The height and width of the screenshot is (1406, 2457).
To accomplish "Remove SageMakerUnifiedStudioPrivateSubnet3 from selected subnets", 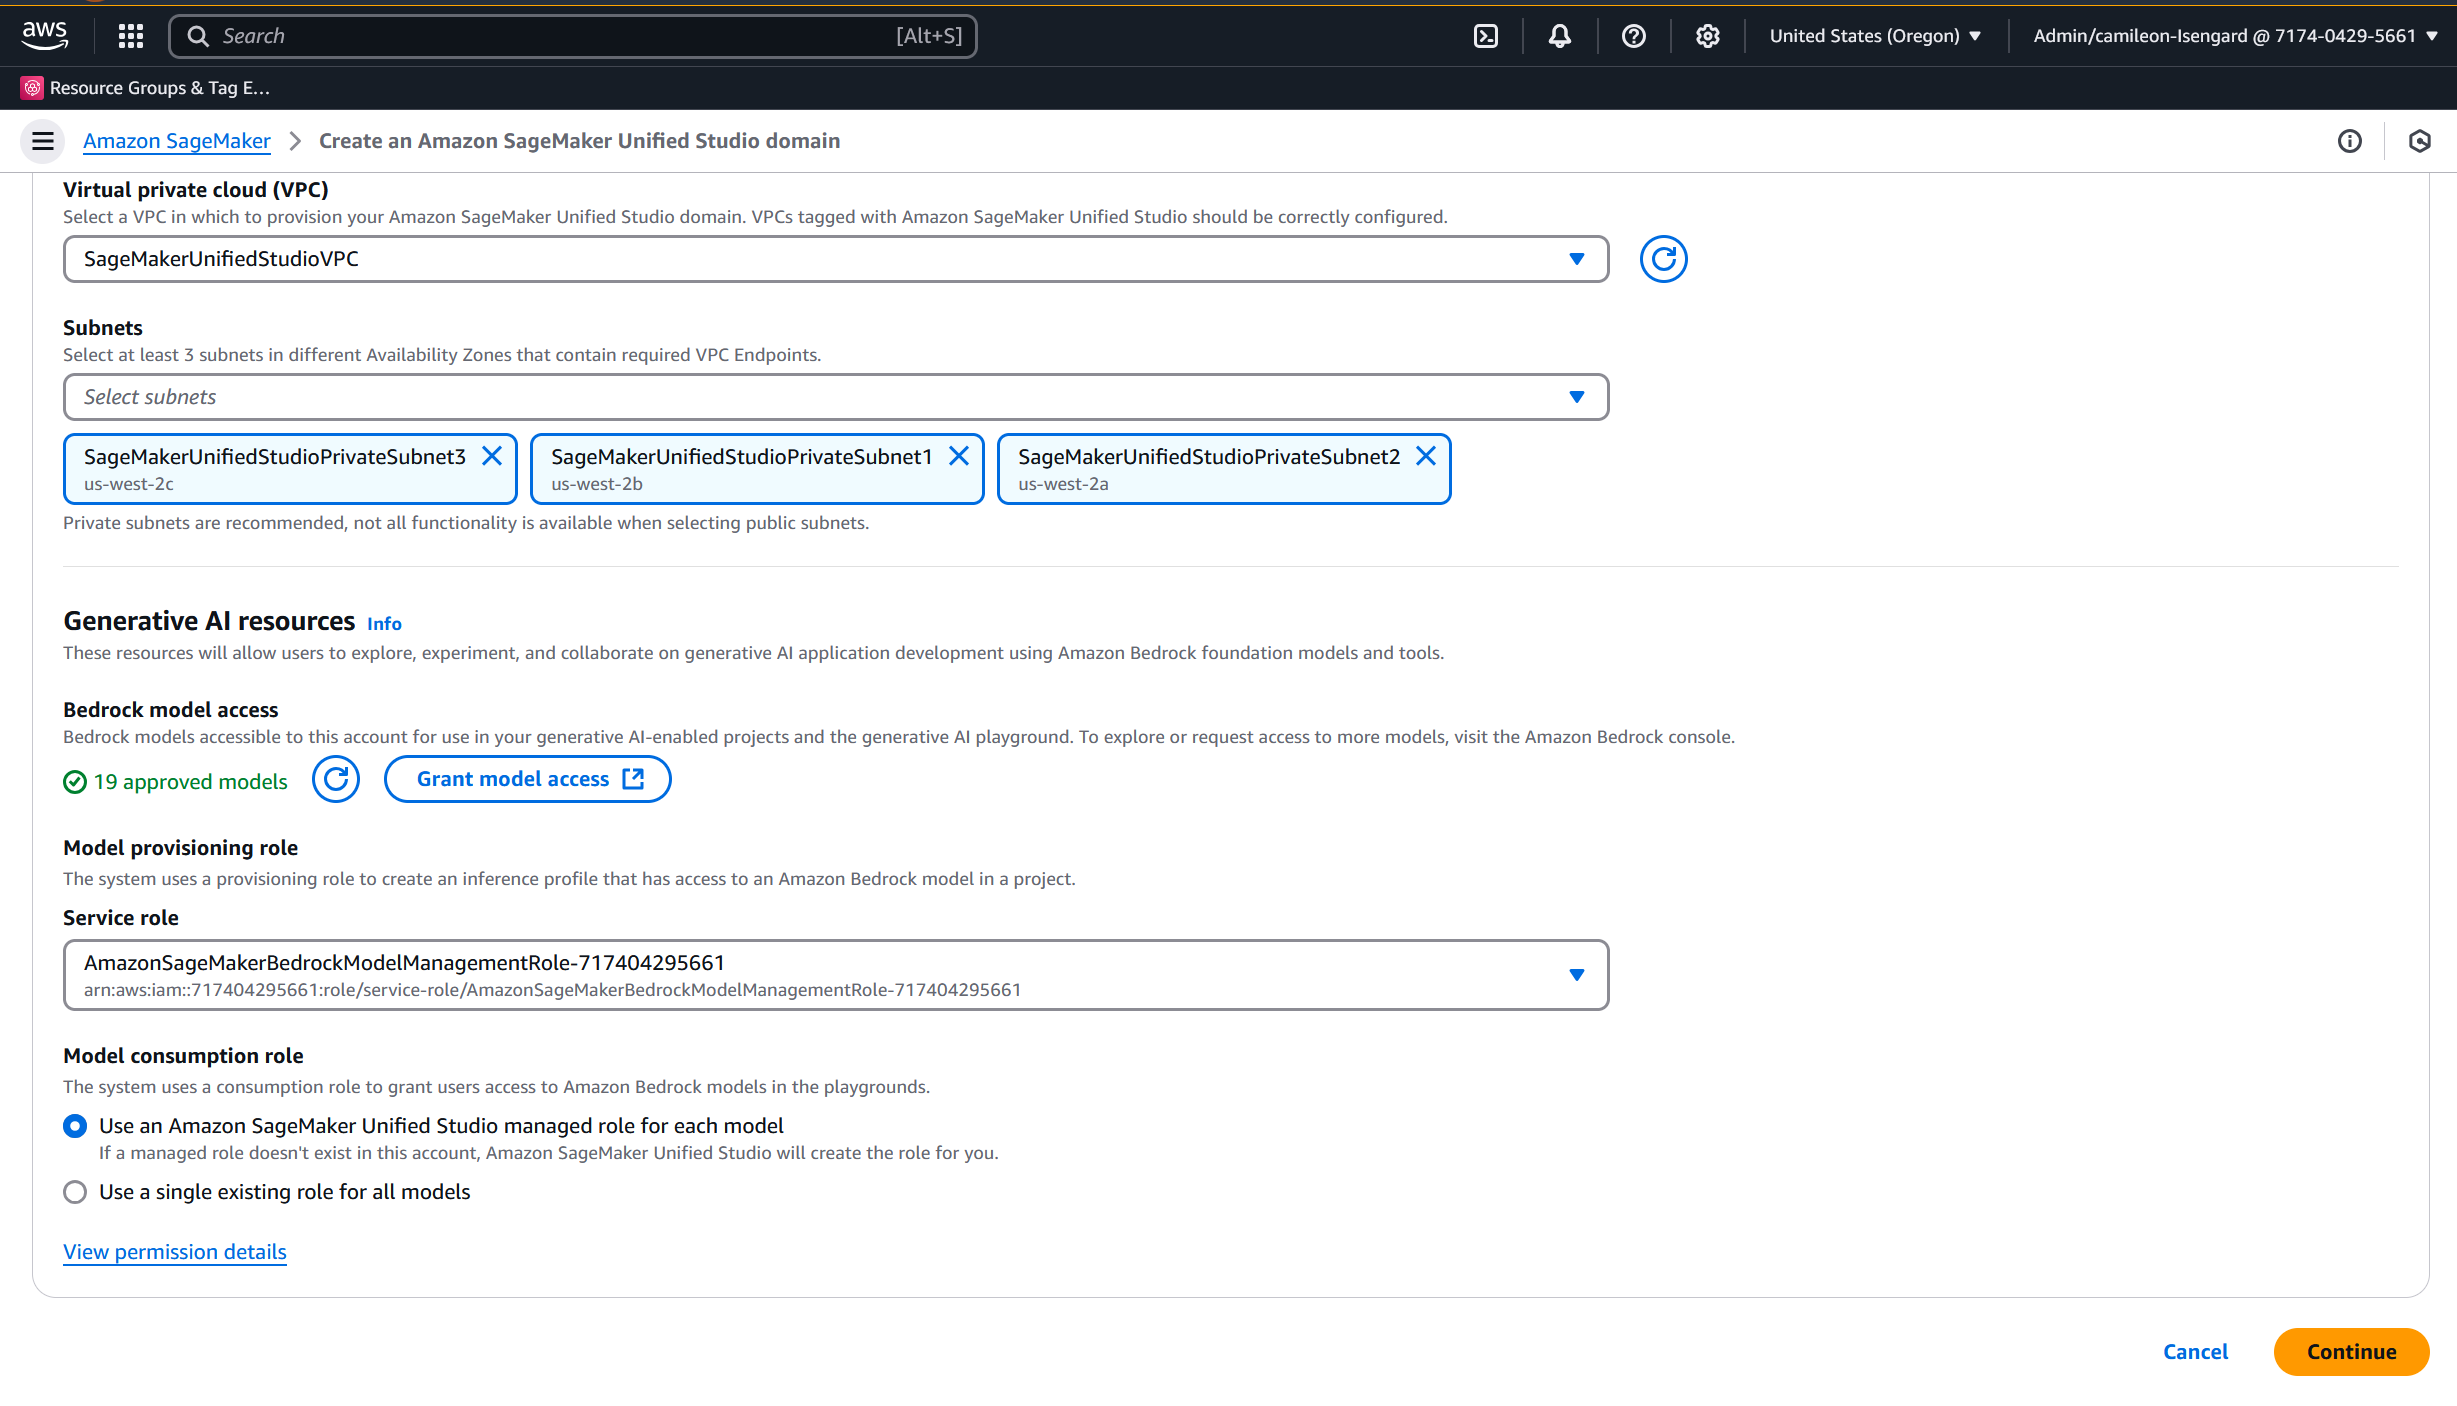I will 492,456.
